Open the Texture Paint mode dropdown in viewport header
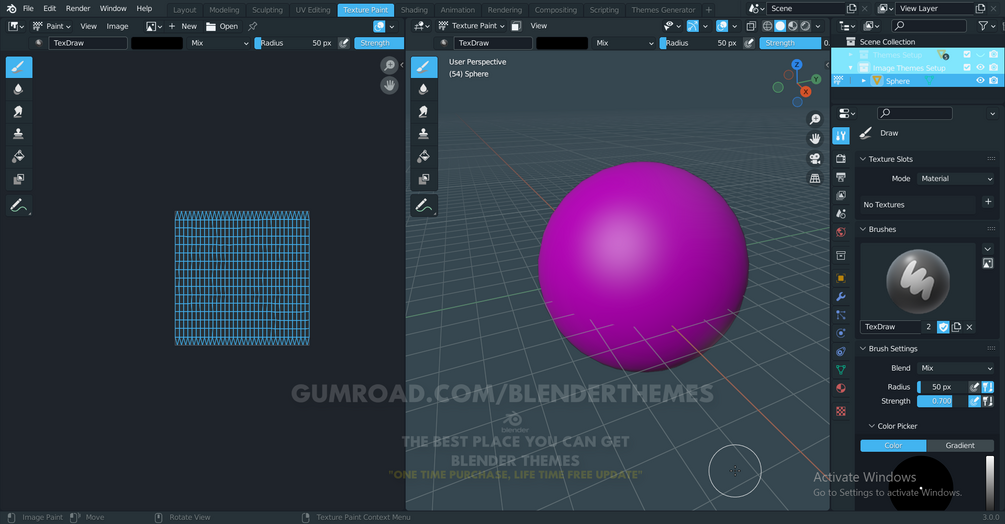The width and height of the screenshot is (1005, 524). point(472,26)
